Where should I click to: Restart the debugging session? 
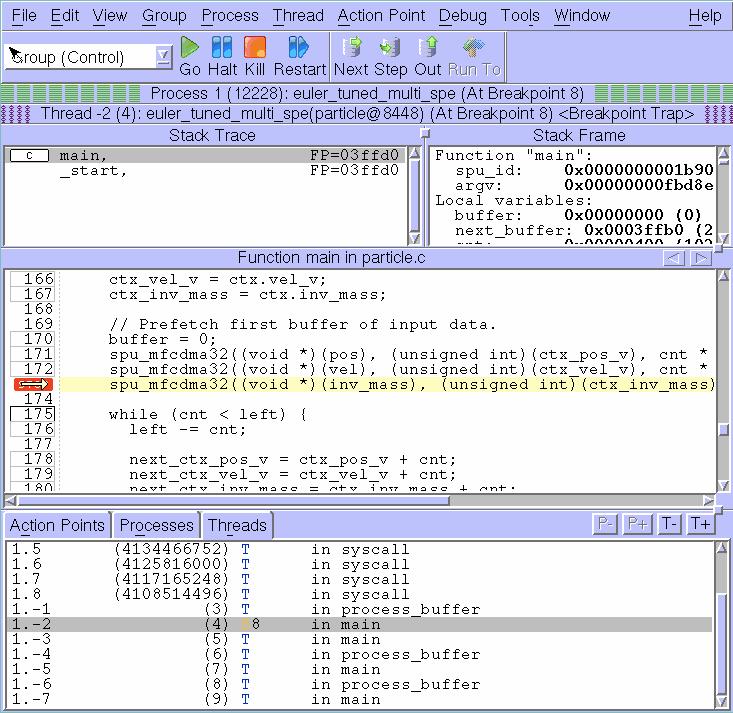299,56
